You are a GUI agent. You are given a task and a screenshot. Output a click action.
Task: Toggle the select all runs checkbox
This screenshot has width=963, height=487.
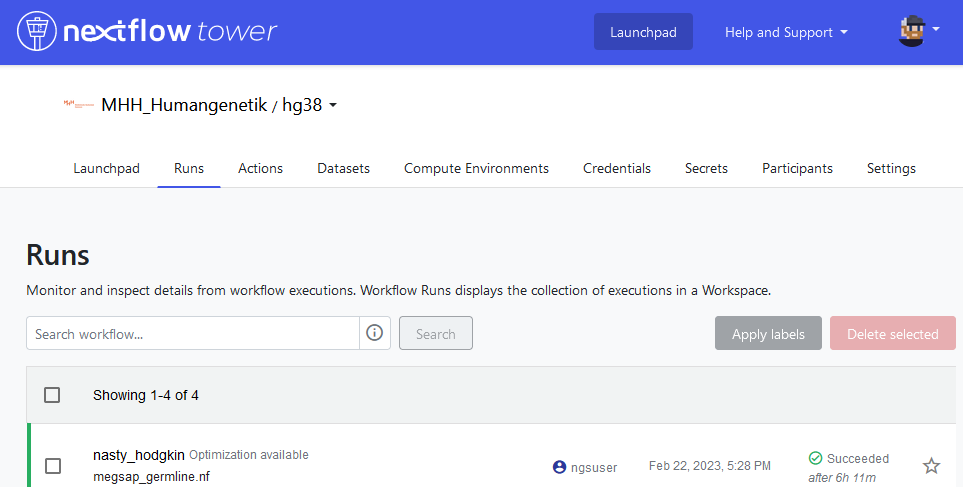(52, 395)
